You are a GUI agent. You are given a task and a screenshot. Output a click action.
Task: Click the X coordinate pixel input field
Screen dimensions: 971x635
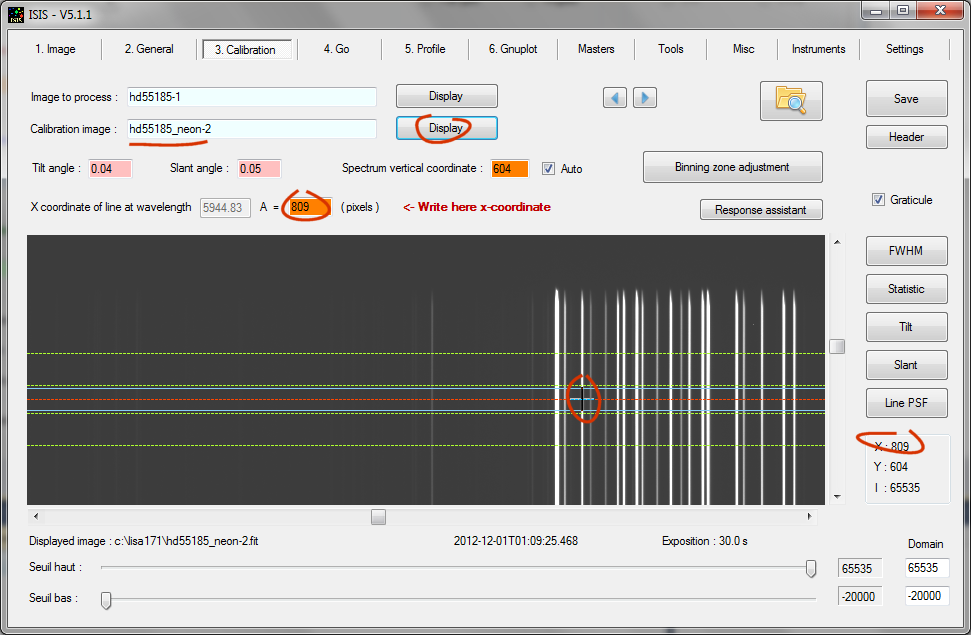(x=309, y=207)
